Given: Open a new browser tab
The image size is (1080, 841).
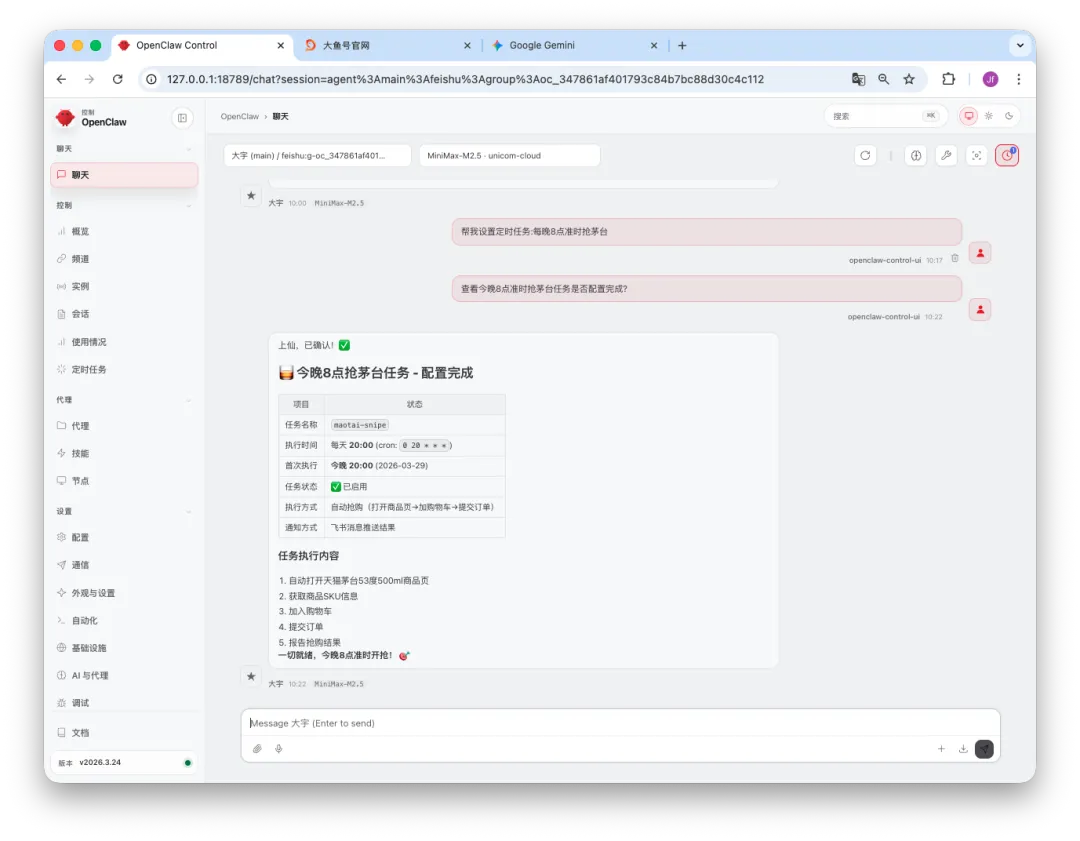Looking at the screenshot, I should coord(682,45).
